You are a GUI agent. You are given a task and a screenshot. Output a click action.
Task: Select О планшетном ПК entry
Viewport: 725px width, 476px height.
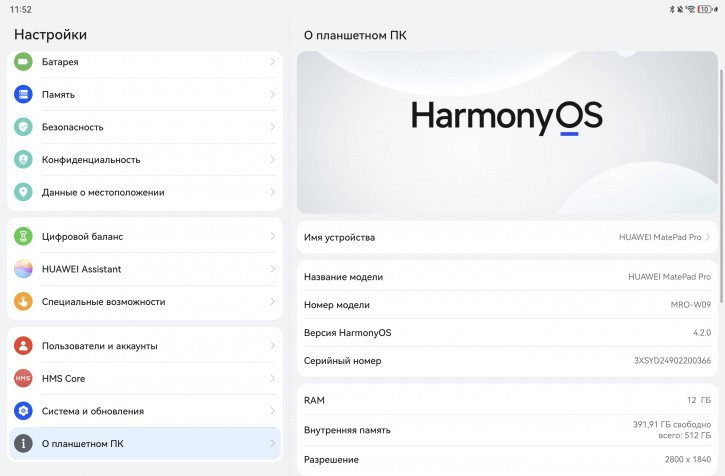[145, 444]
